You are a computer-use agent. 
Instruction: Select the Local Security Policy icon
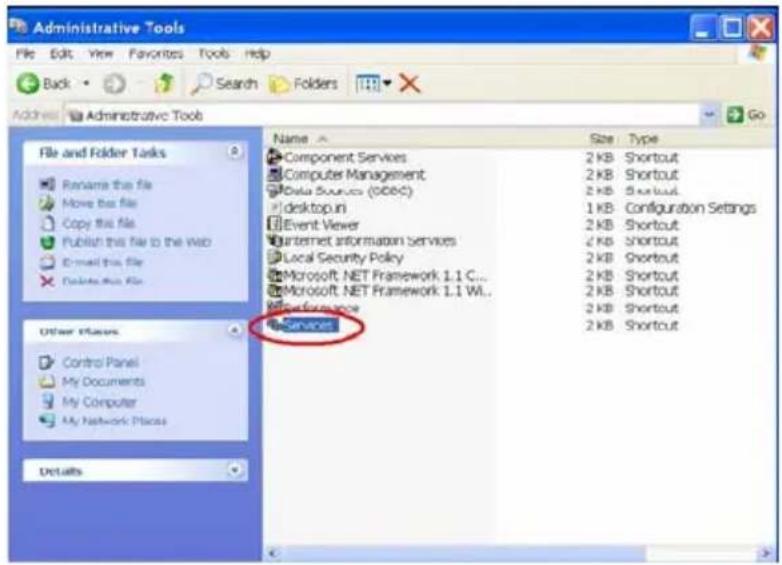coord(275,257)
